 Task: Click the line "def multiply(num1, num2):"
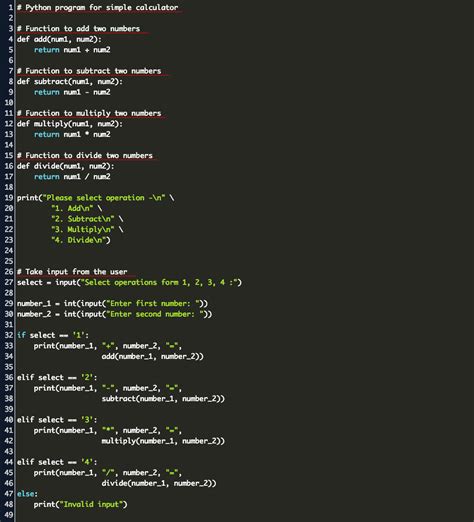(70, 124)
